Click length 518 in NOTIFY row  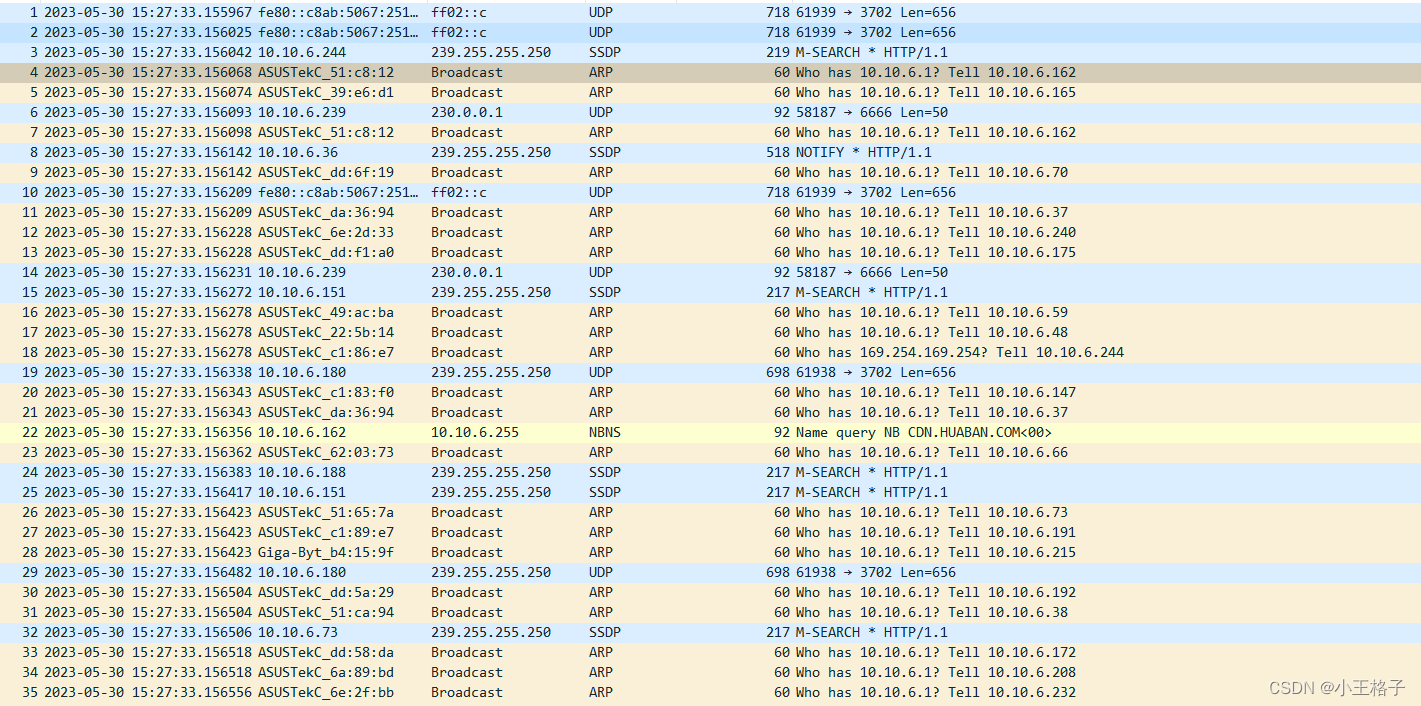[x=778, y=152]
